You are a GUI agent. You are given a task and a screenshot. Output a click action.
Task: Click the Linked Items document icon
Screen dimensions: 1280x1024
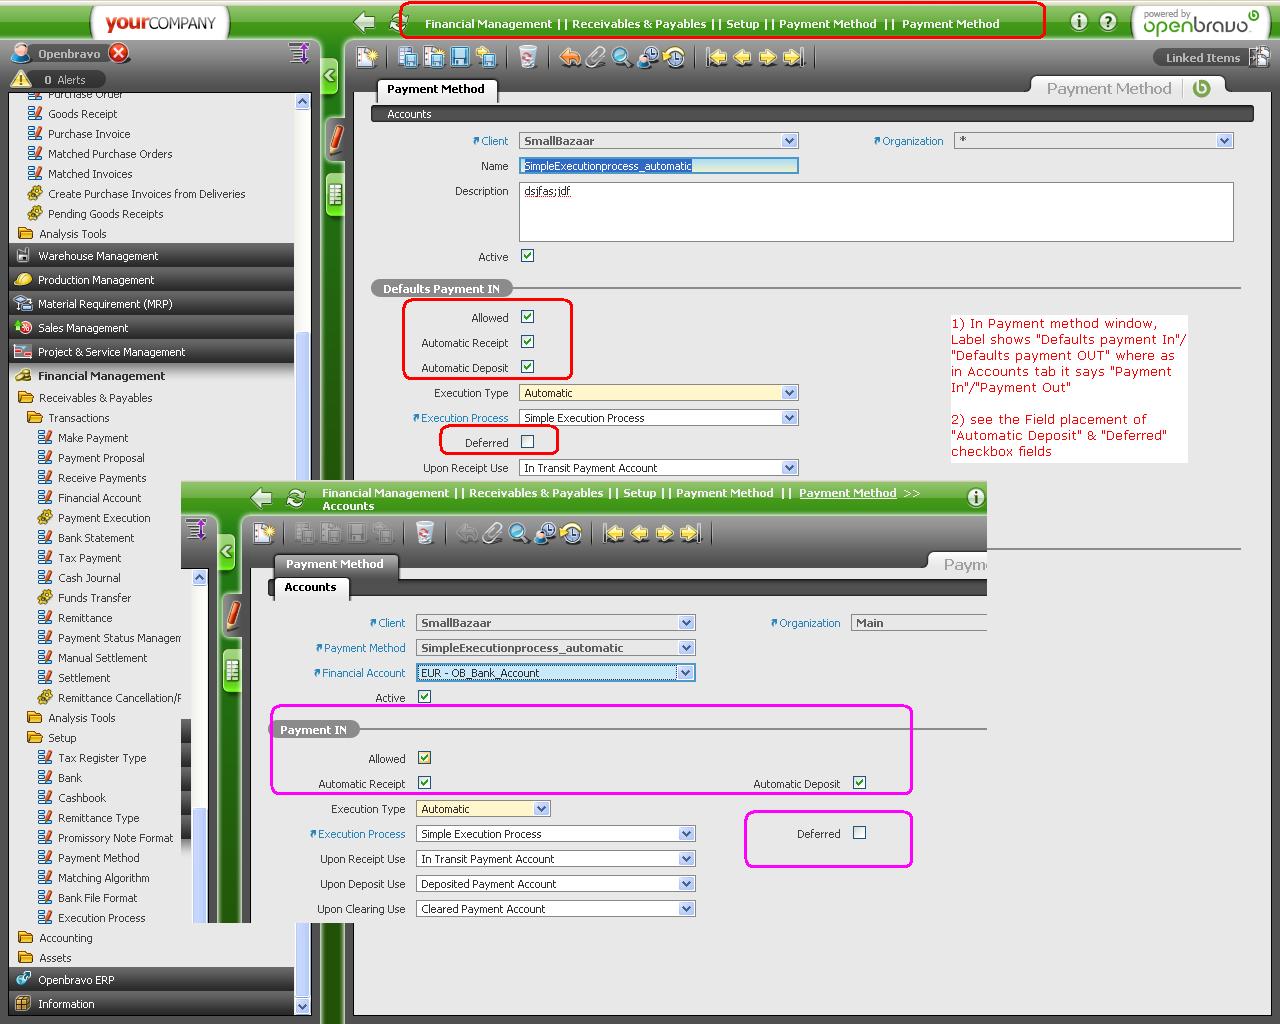(1259, 57)
